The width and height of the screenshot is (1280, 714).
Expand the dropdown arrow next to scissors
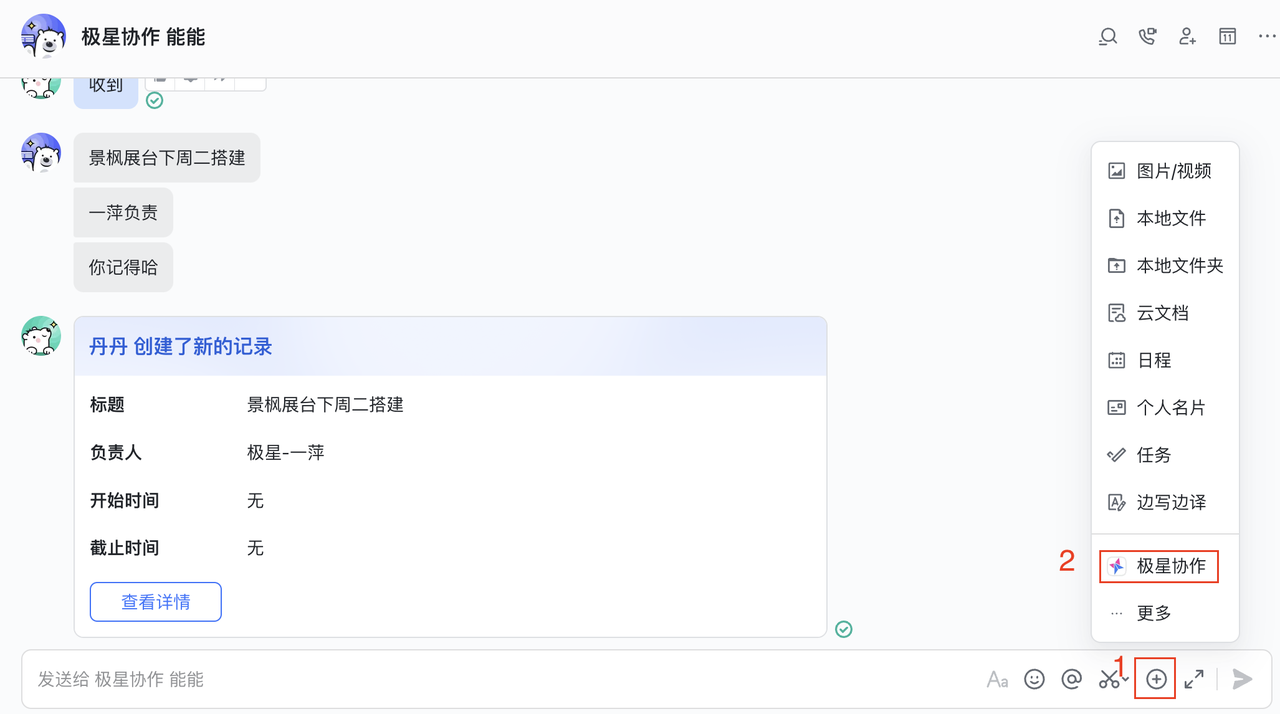(1126, 680)
